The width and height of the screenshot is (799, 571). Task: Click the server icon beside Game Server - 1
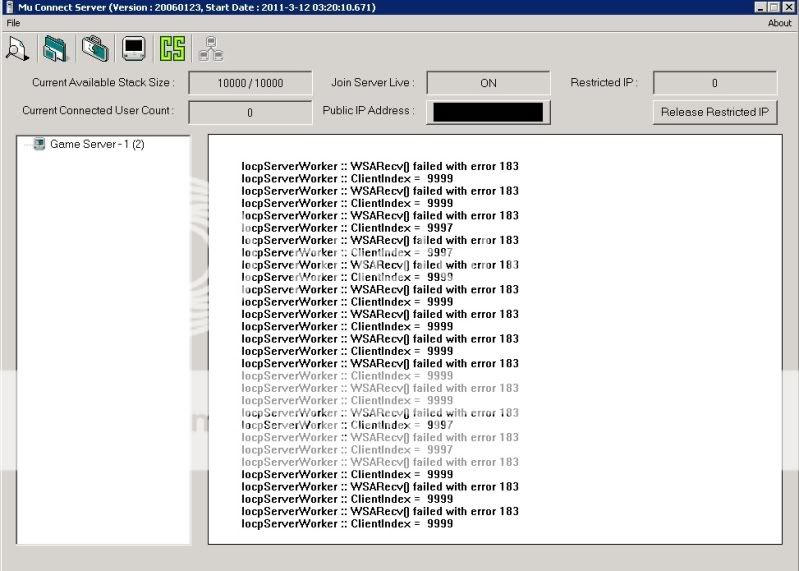pyautogui.click(x=39, y=144)
